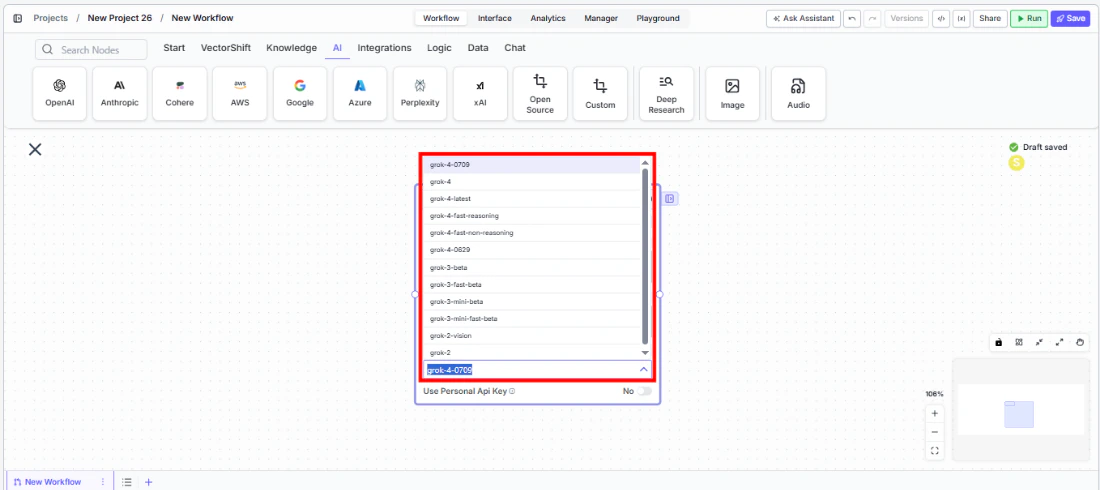Choose grok-4-latest from the list
Viewport: 1100px width, 490px height.
pos(532,199)
